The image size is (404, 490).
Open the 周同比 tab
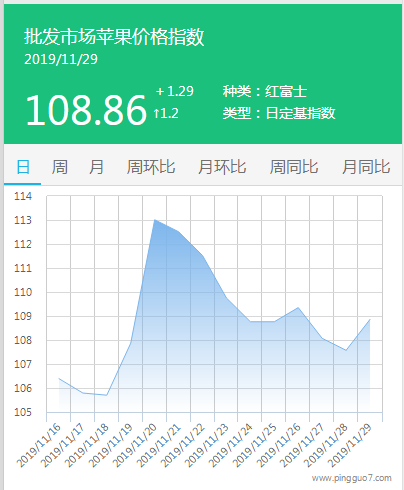pos(294,167)
